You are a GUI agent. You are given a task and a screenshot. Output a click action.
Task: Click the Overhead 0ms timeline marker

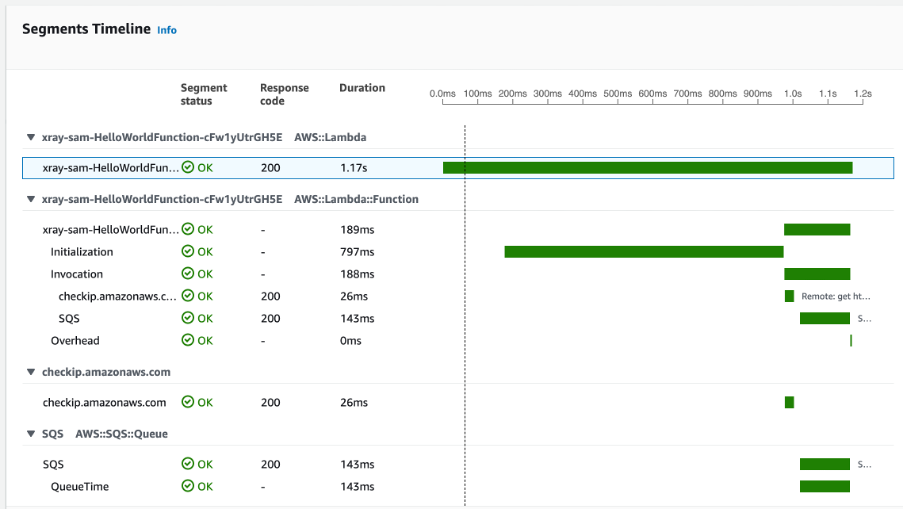point(851,341)
